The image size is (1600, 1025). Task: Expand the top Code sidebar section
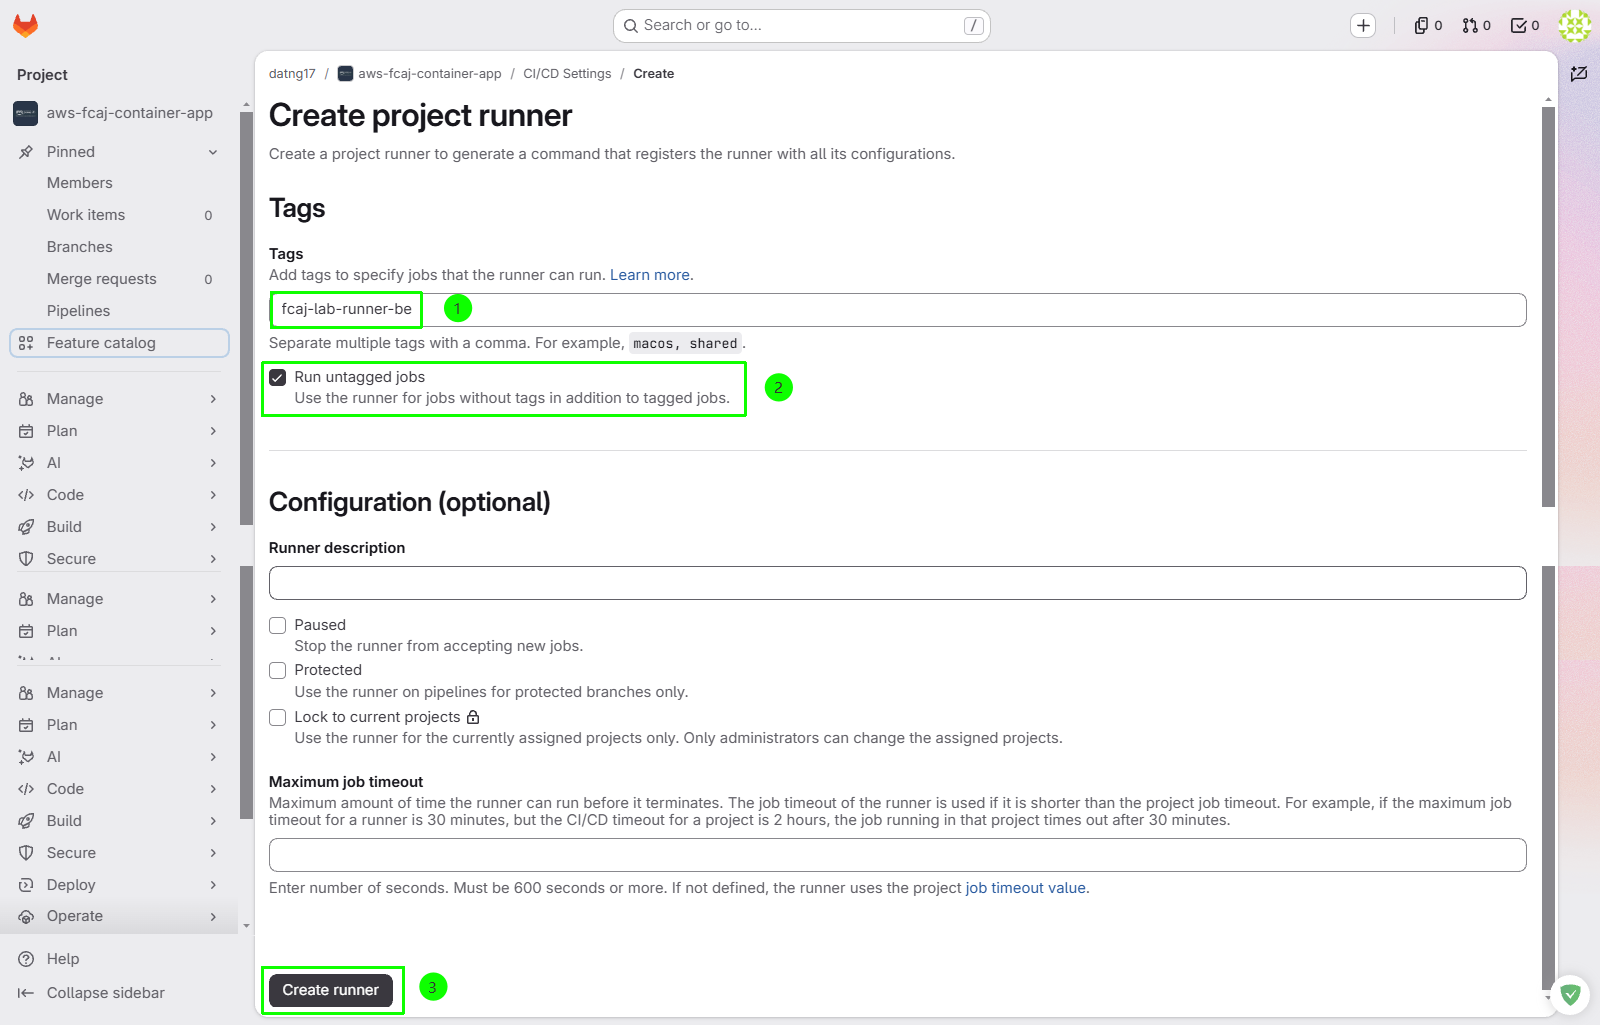pyautogui.click(x=118, y=495)
